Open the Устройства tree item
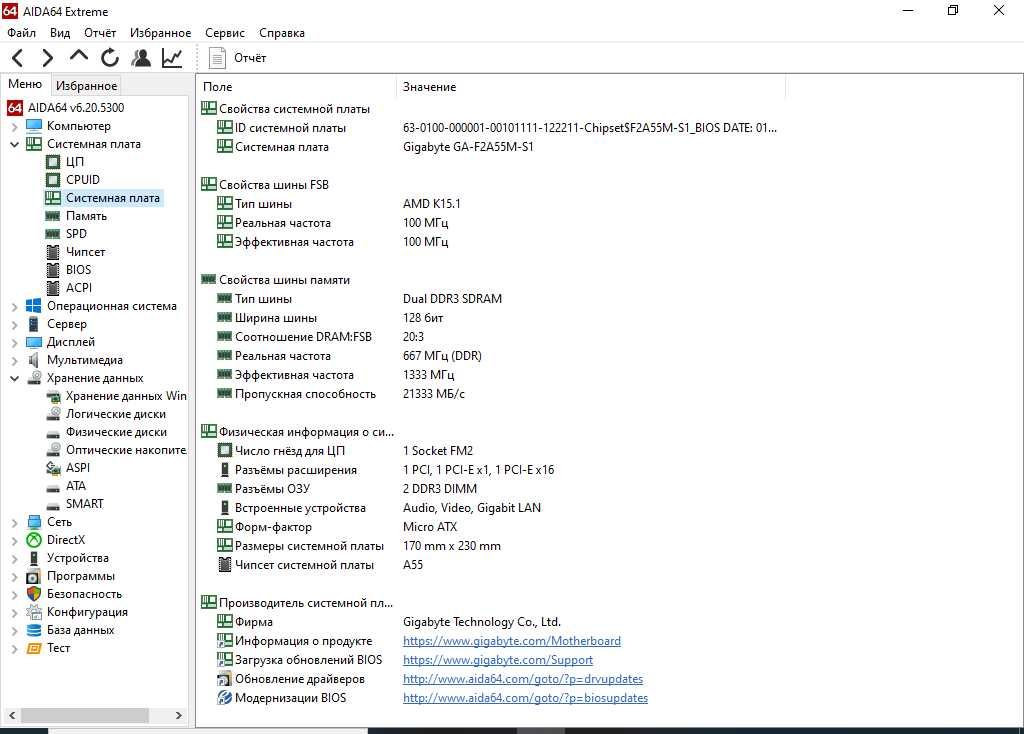 [x=78, y=558]
